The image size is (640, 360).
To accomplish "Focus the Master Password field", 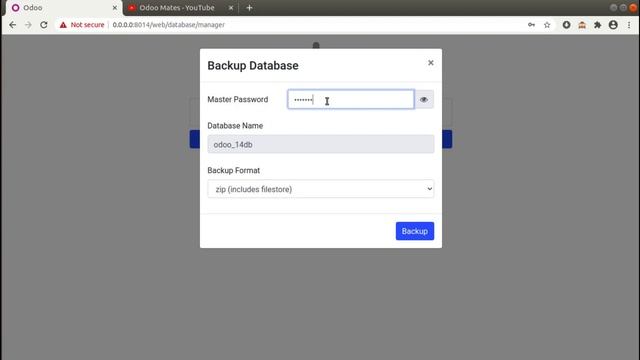I will pos(351,100).
